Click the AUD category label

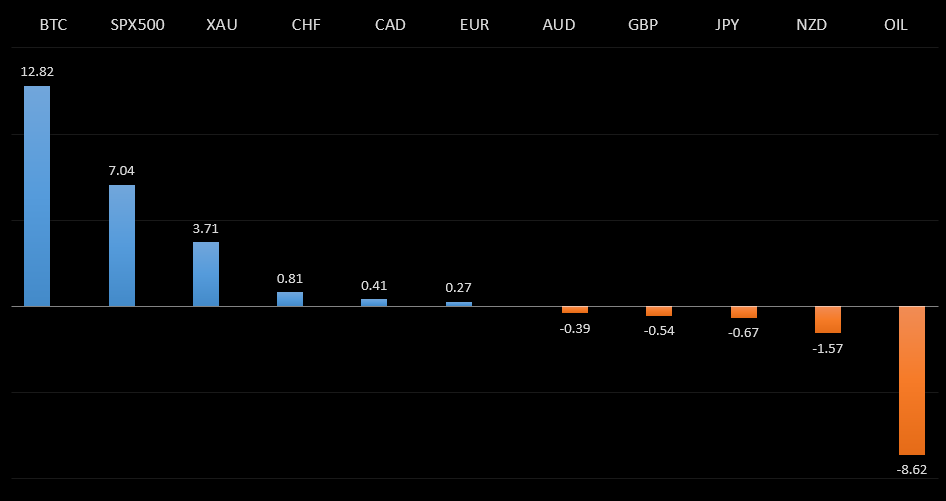(x=558, y=24)
